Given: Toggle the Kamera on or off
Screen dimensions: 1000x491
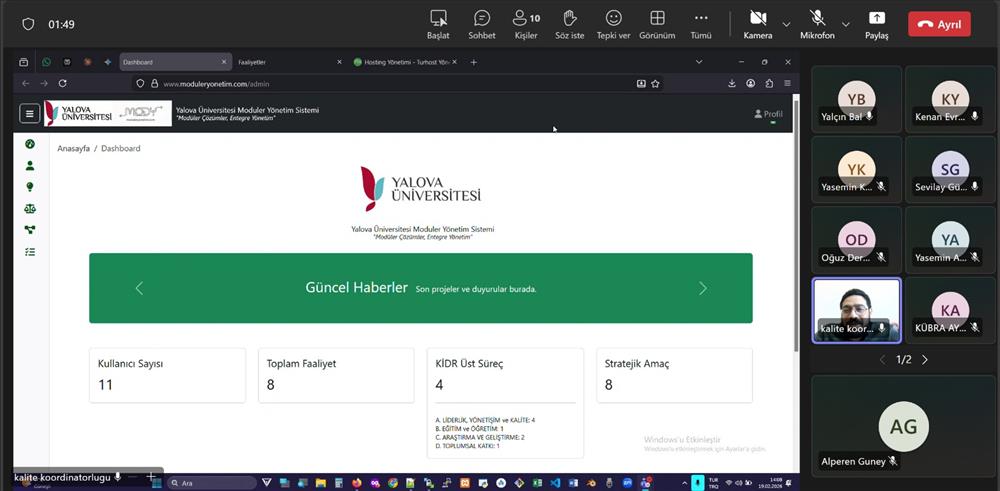Looking at the screenshot, I should [757, 24].
